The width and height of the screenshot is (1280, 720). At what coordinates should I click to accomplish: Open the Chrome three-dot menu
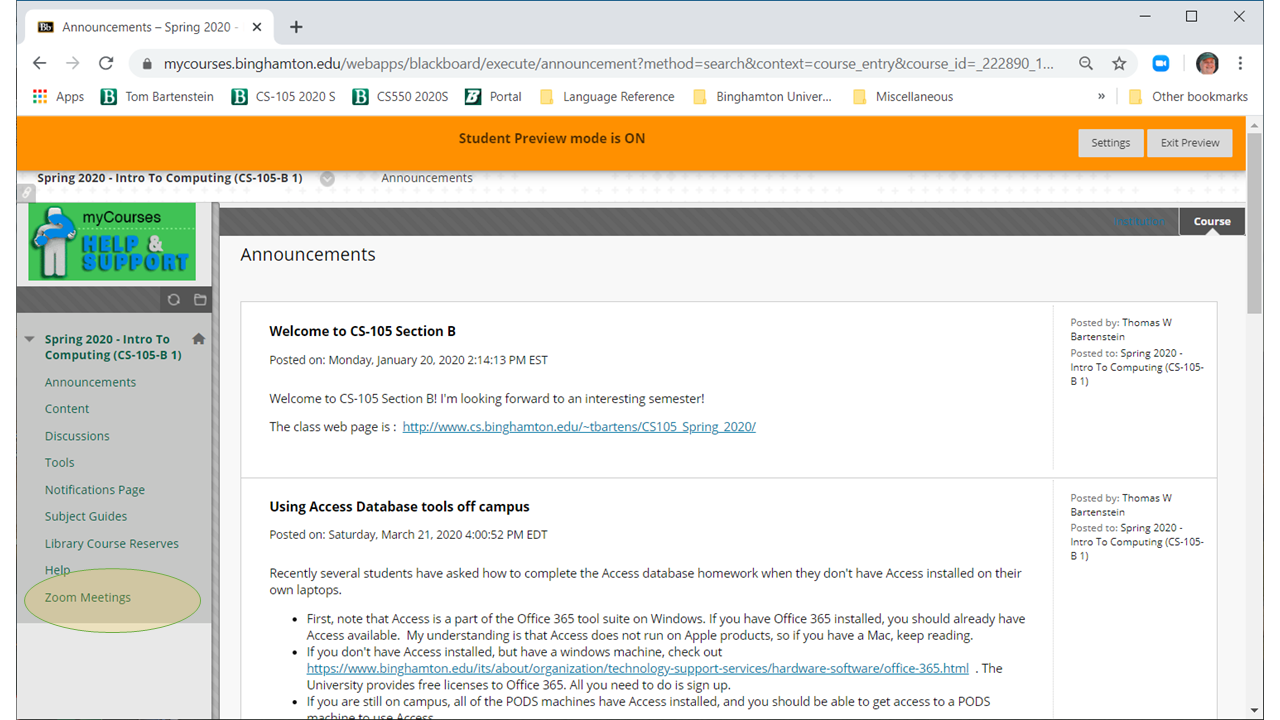tap(1241, 63)
